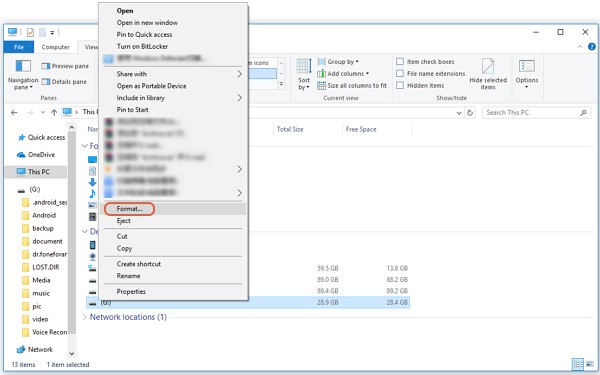
Task: Click the search magnifier icon
Action: point(583,112)
